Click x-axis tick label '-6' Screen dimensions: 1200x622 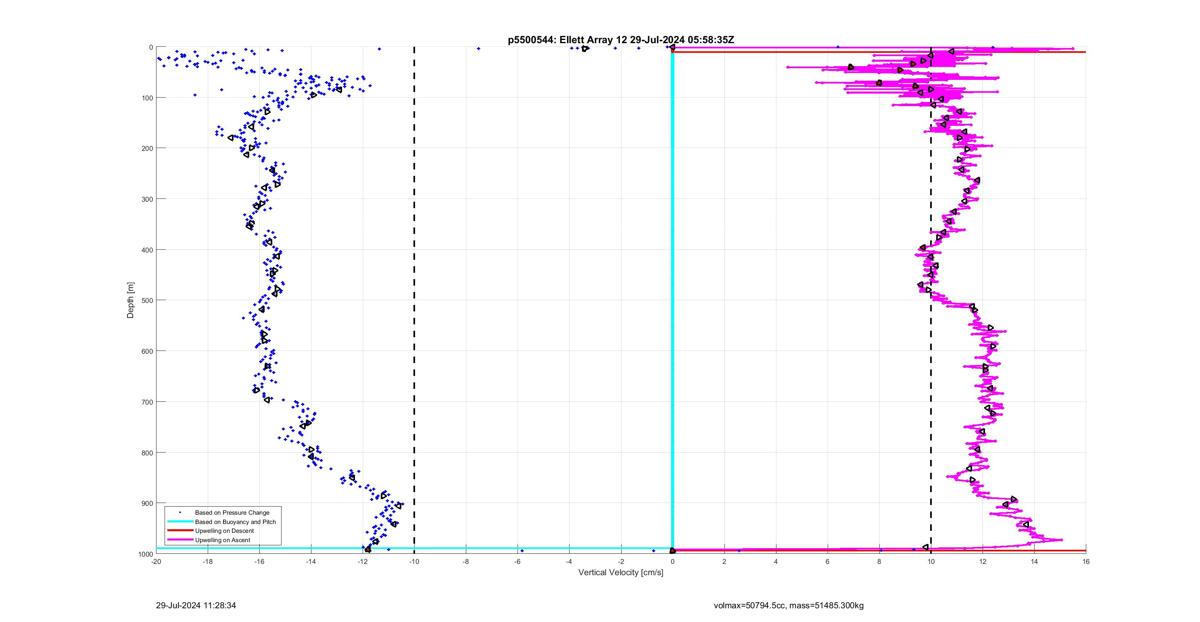518,561
